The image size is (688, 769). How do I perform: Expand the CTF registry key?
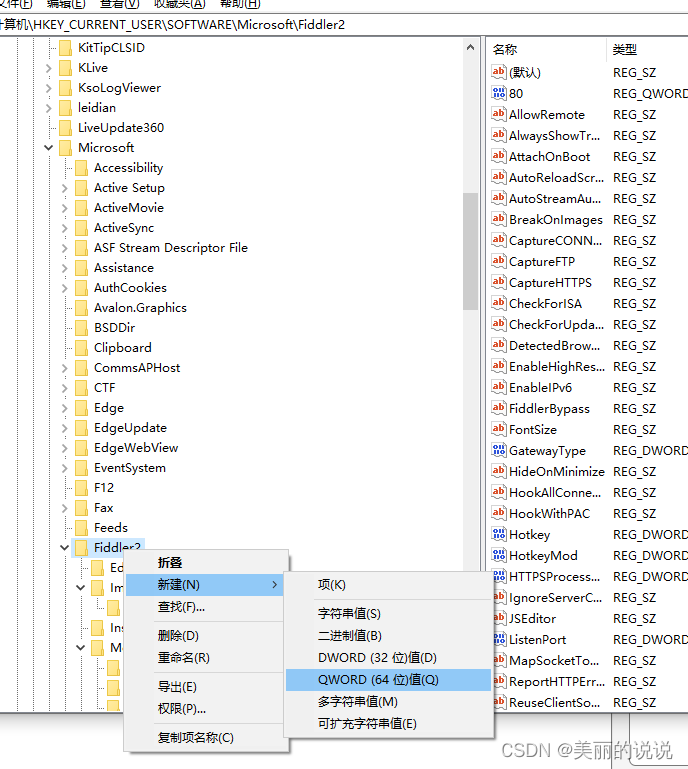pyautogui.click(x=64, y=388)
